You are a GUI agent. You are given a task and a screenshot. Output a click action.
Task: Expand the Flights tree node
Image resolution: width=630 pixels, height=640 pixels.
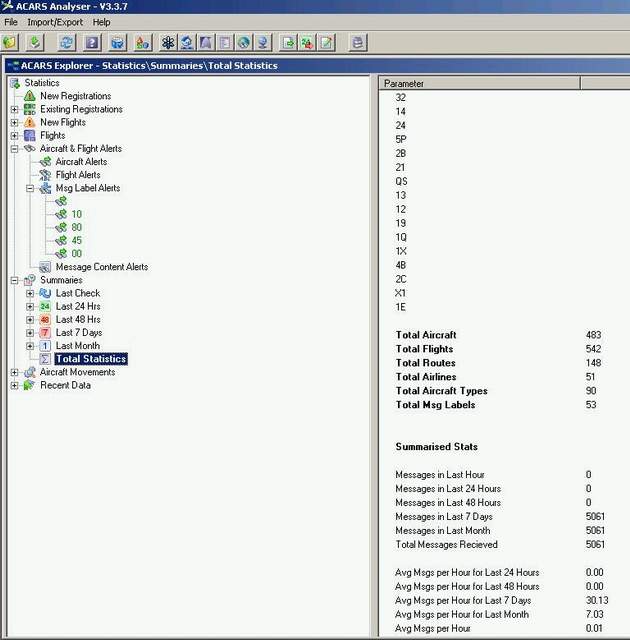click(14, 136)
